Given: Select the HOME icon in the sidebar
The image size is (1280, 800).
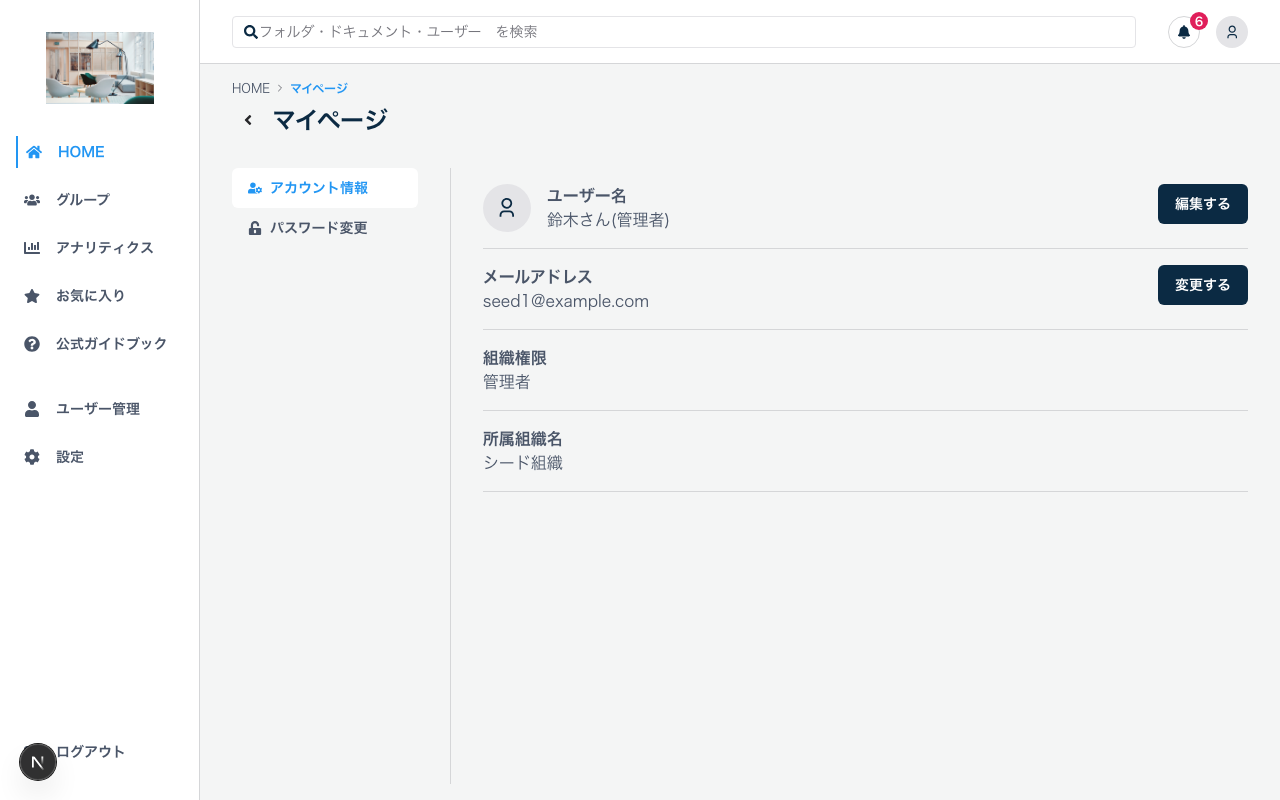Looking at the screenshot, I should tap(33, 152).
